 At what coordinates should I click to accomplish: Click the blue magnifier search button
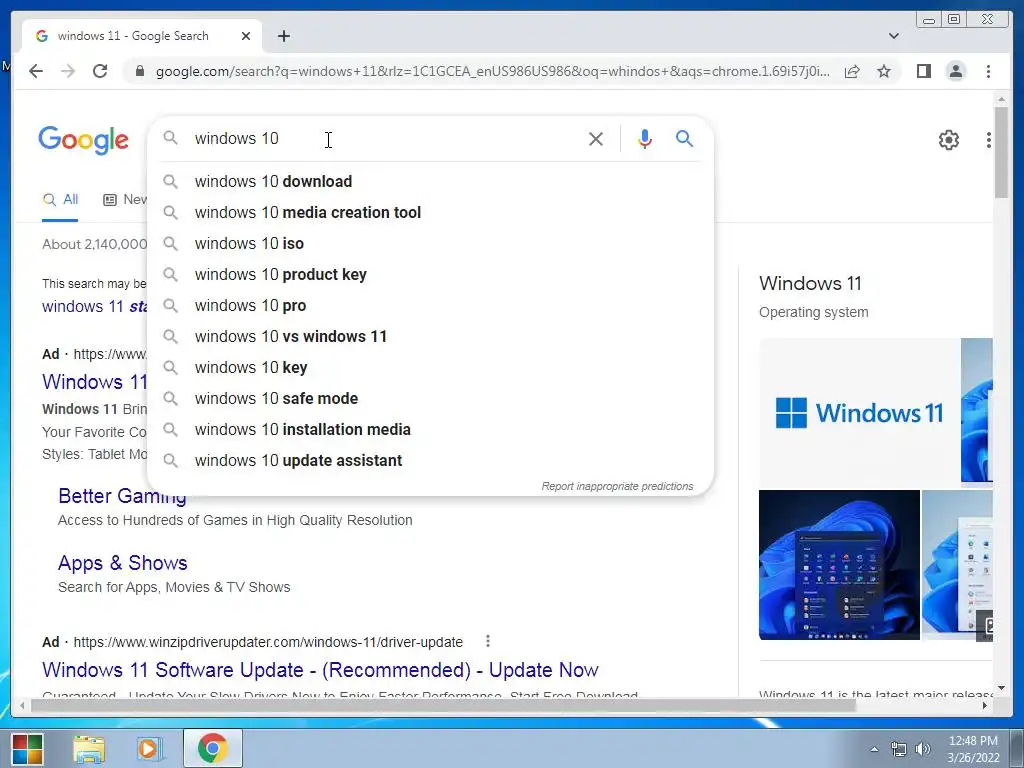[684, 138]
